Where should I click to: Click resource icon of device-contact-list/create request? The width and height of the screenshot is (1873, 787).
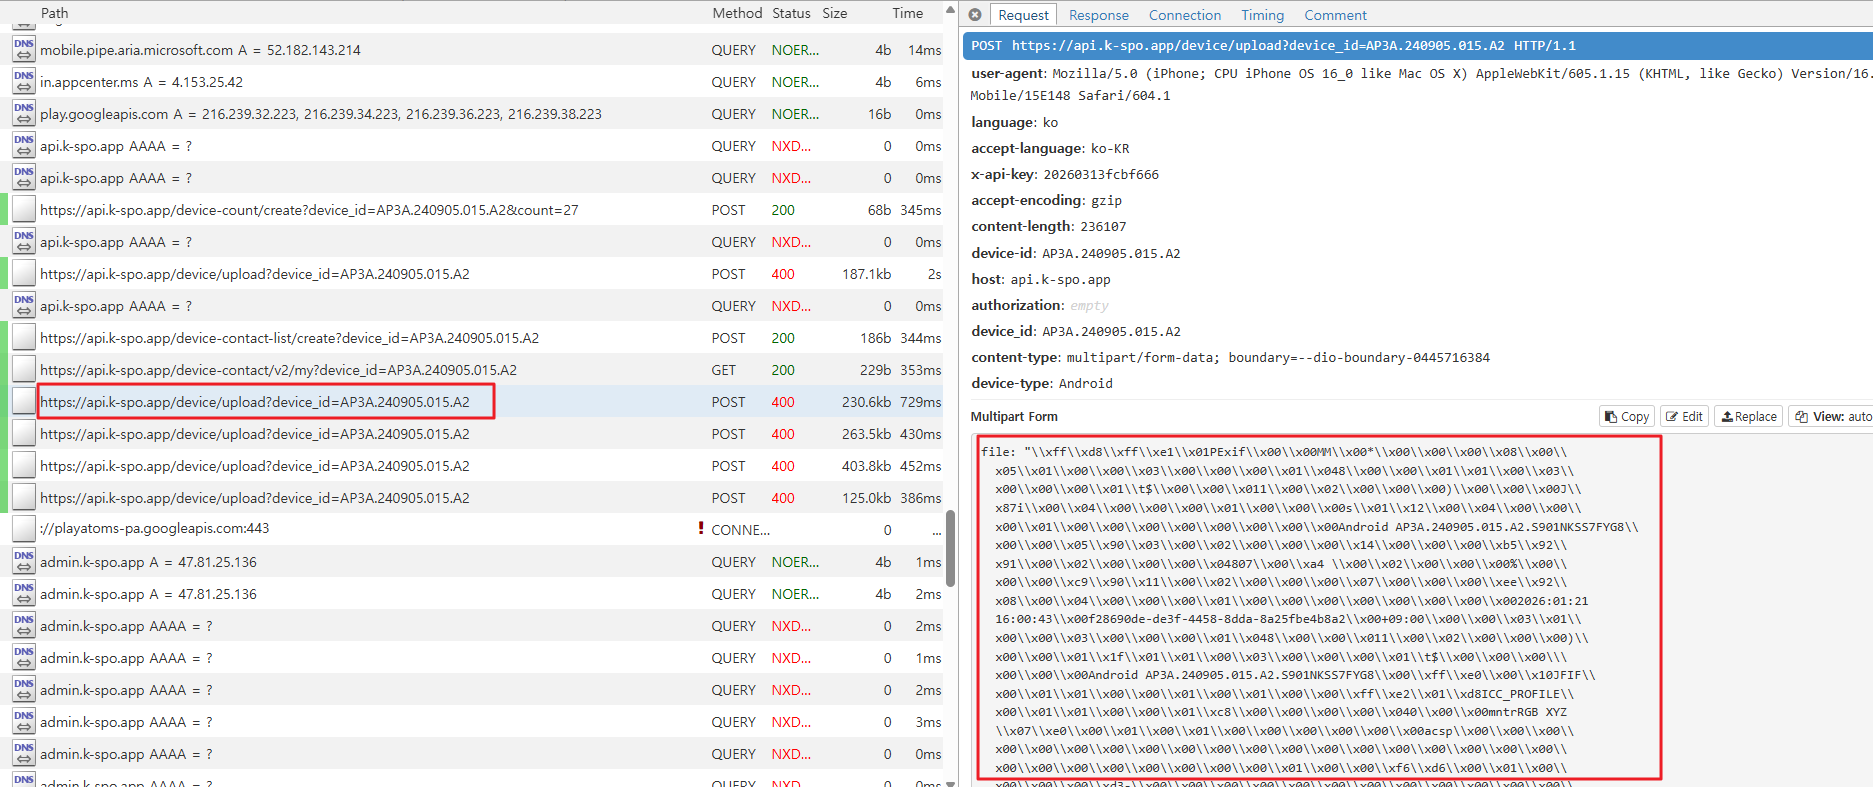tap(24, 338)
